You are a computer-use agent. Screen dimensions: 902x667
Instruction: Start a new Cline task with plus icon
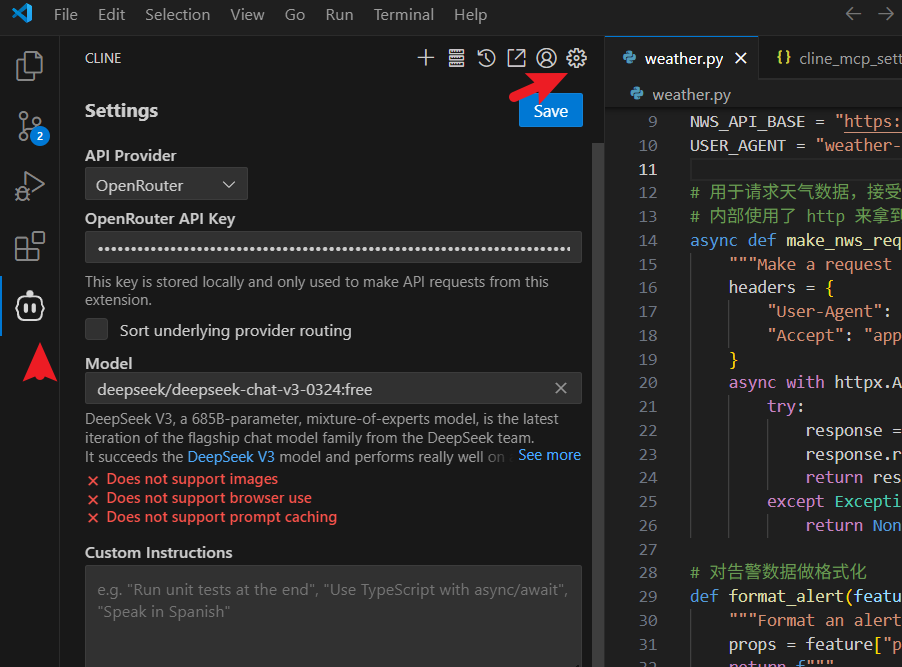coord(426,58)
